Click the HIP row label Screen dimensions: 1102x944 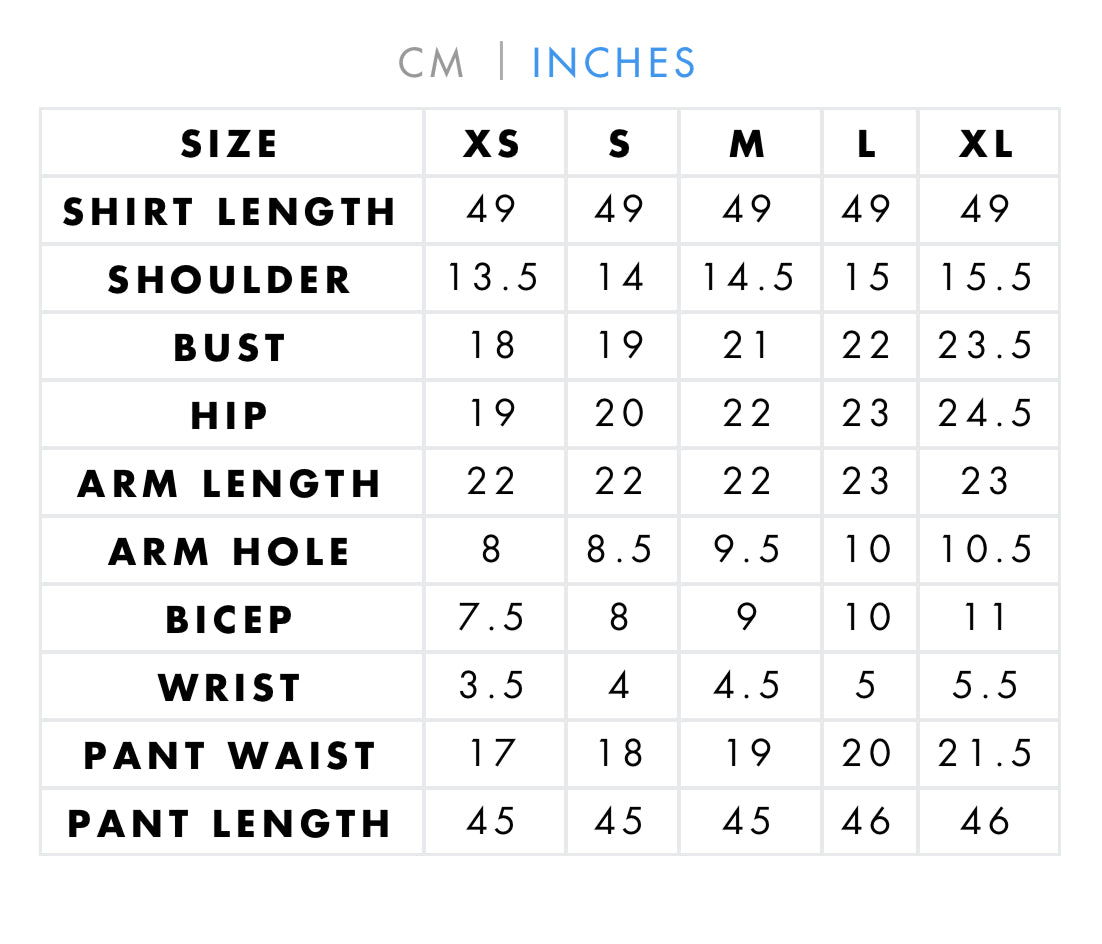point(230,416)
